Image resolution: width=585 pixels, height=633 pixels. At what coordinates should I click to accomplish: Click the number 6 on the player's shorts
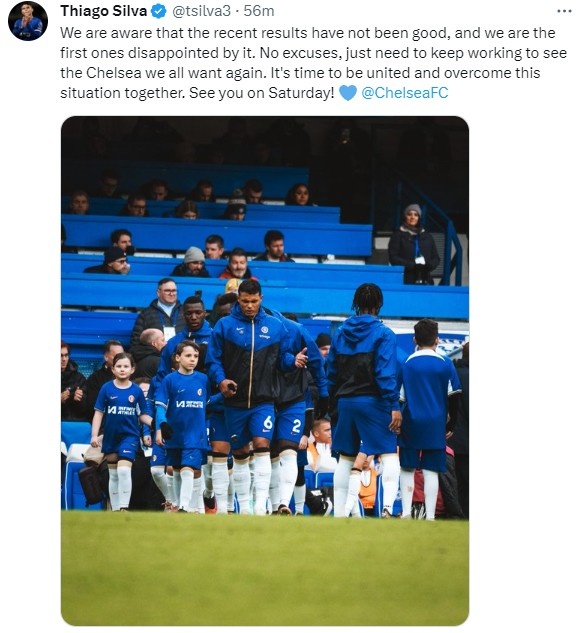(x=268, y=423)
